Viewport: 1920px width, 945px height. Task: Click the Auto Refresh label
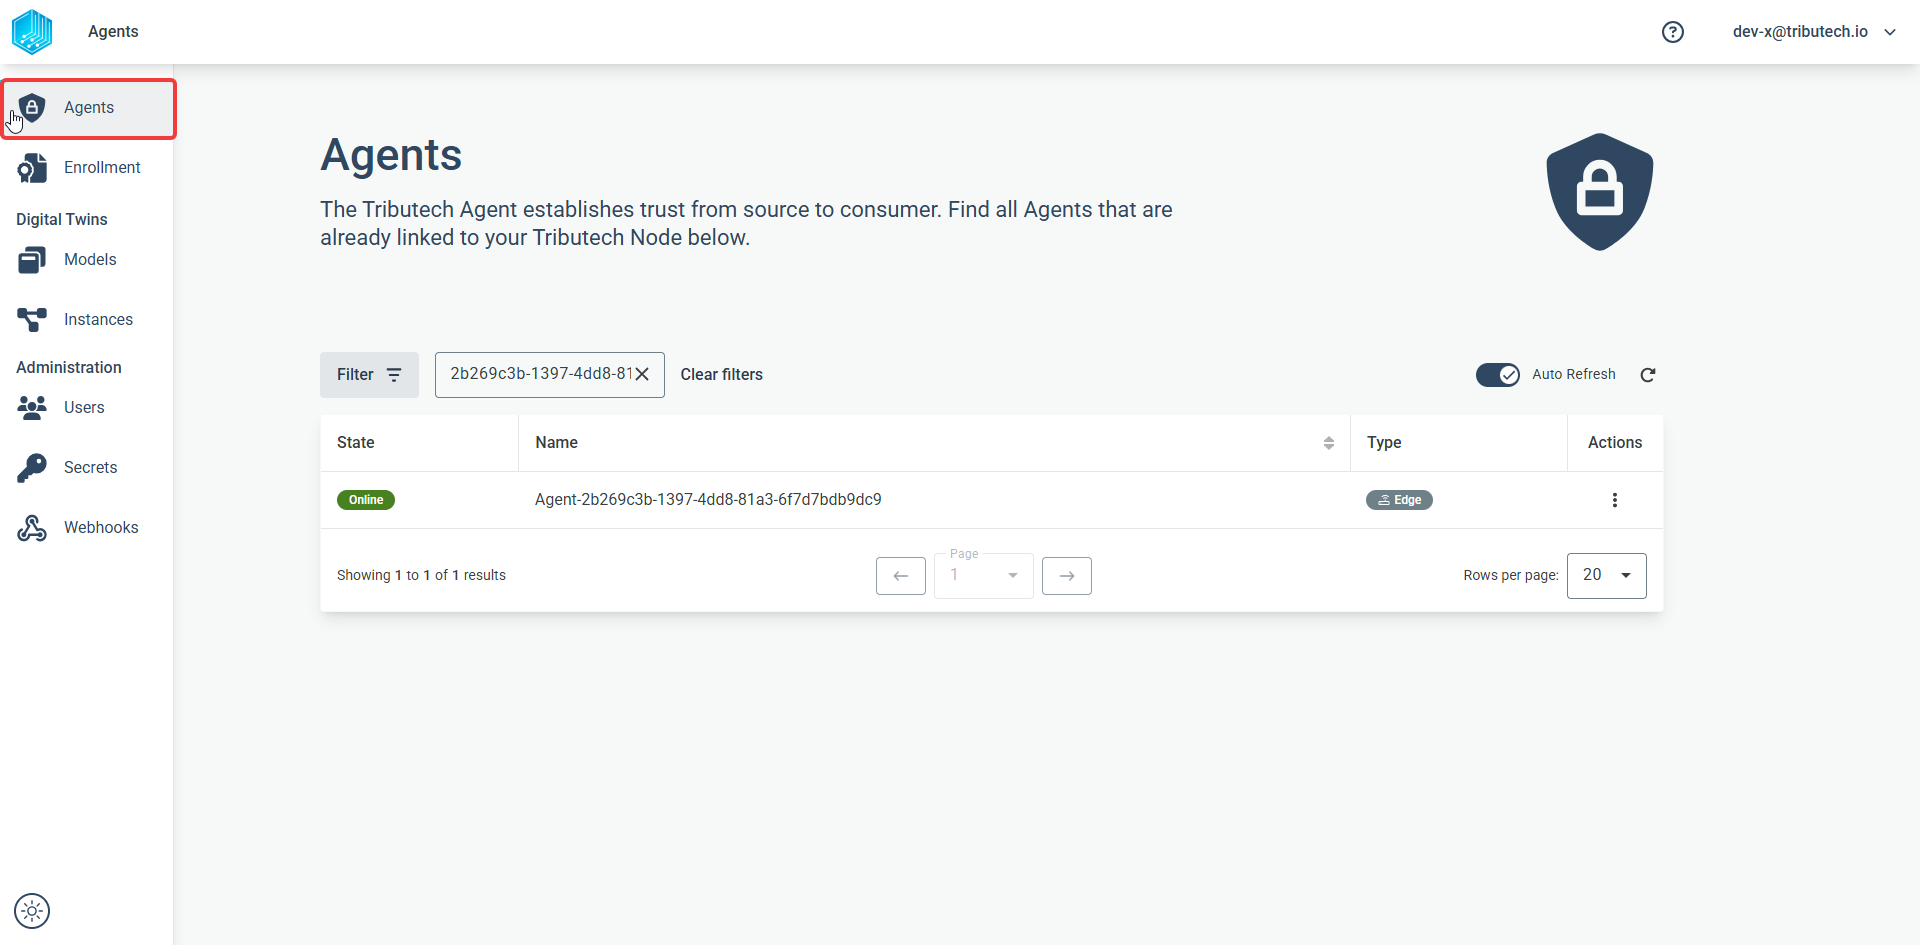[x=1574, y=375]
